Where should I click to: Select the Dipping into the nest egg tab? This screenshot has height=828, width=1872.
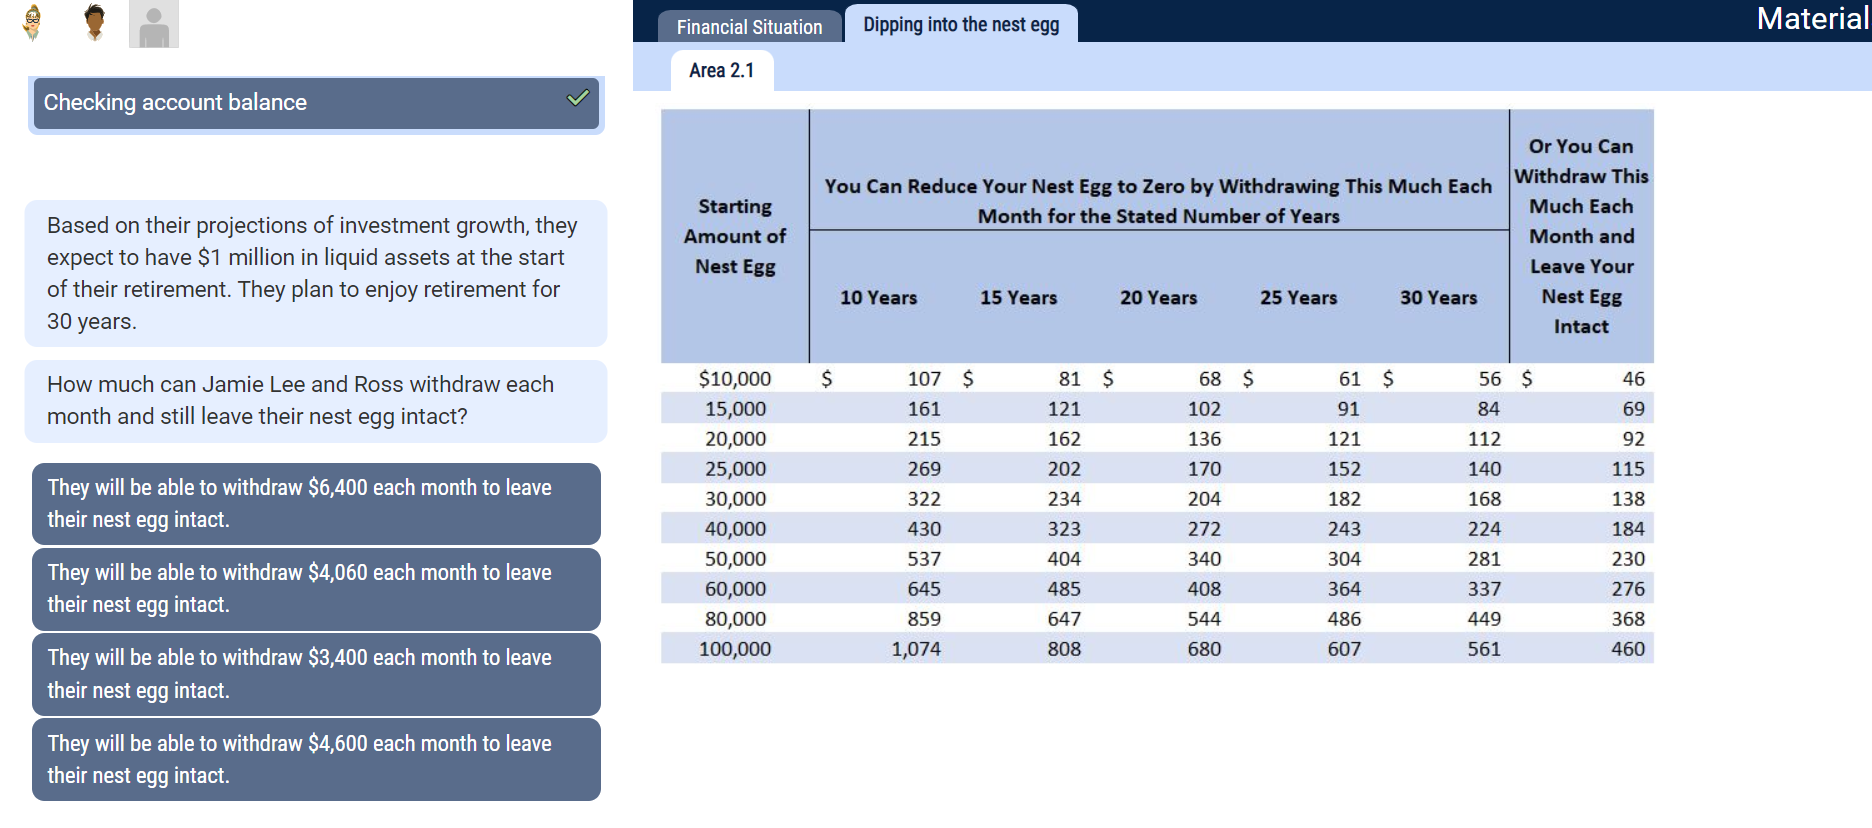click(961, 24)
